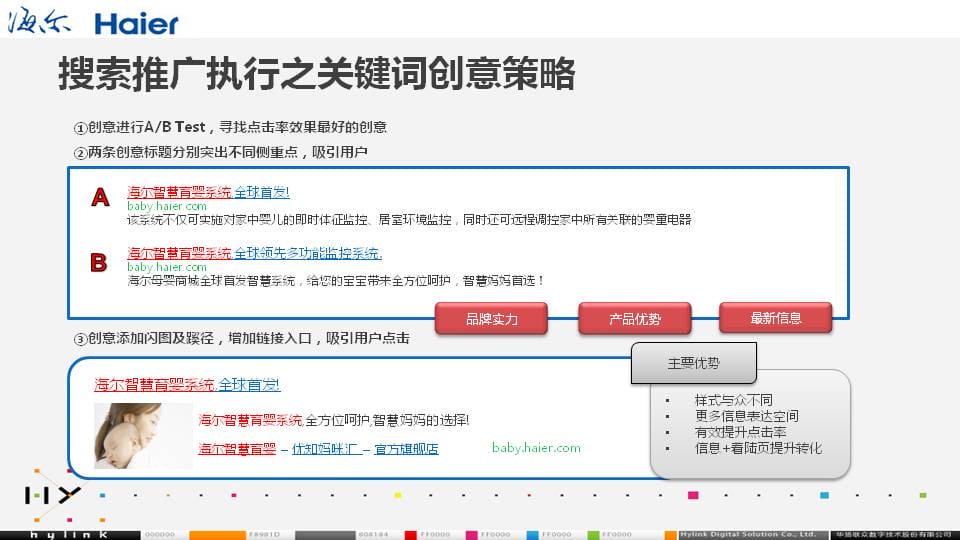
Task: Click point ③ 创意添加闪图及蹊径 text
Action: [241, 338]
